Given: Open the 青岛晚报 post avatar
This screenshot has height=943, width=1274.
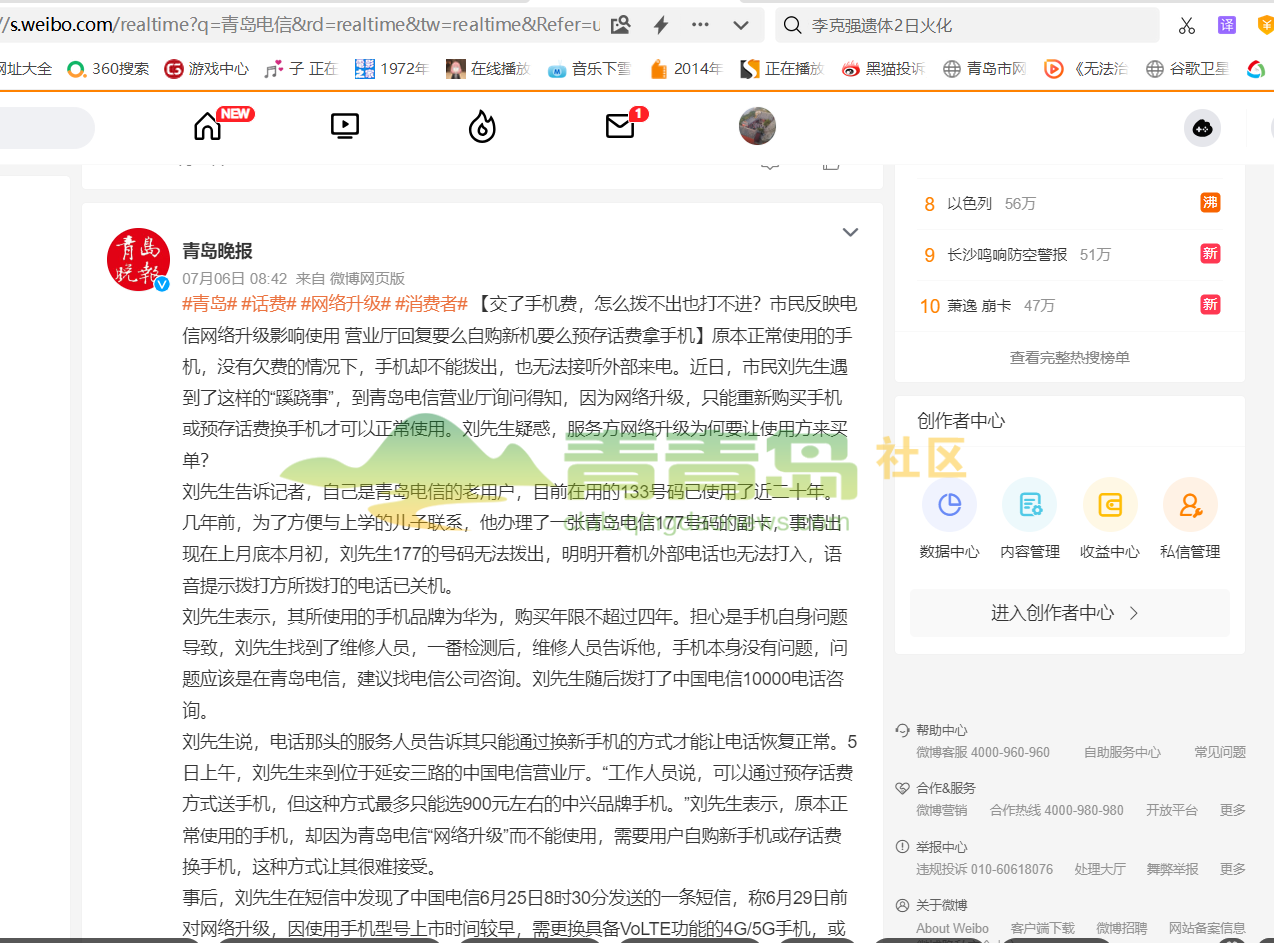Looking at the screenshot, I should click(x=138, y=260).
